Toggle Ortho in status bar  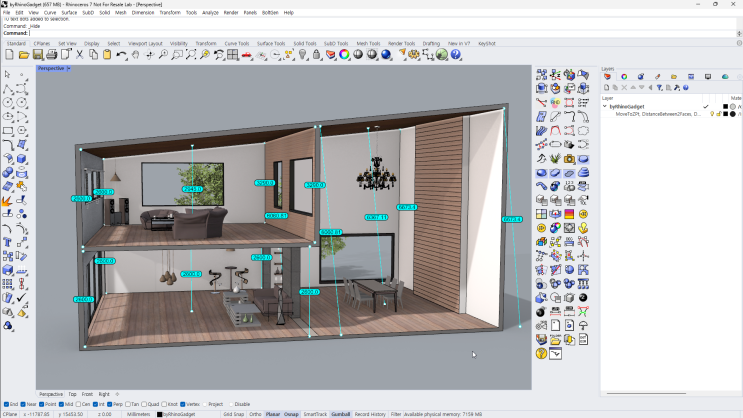(x=255, y=414)
